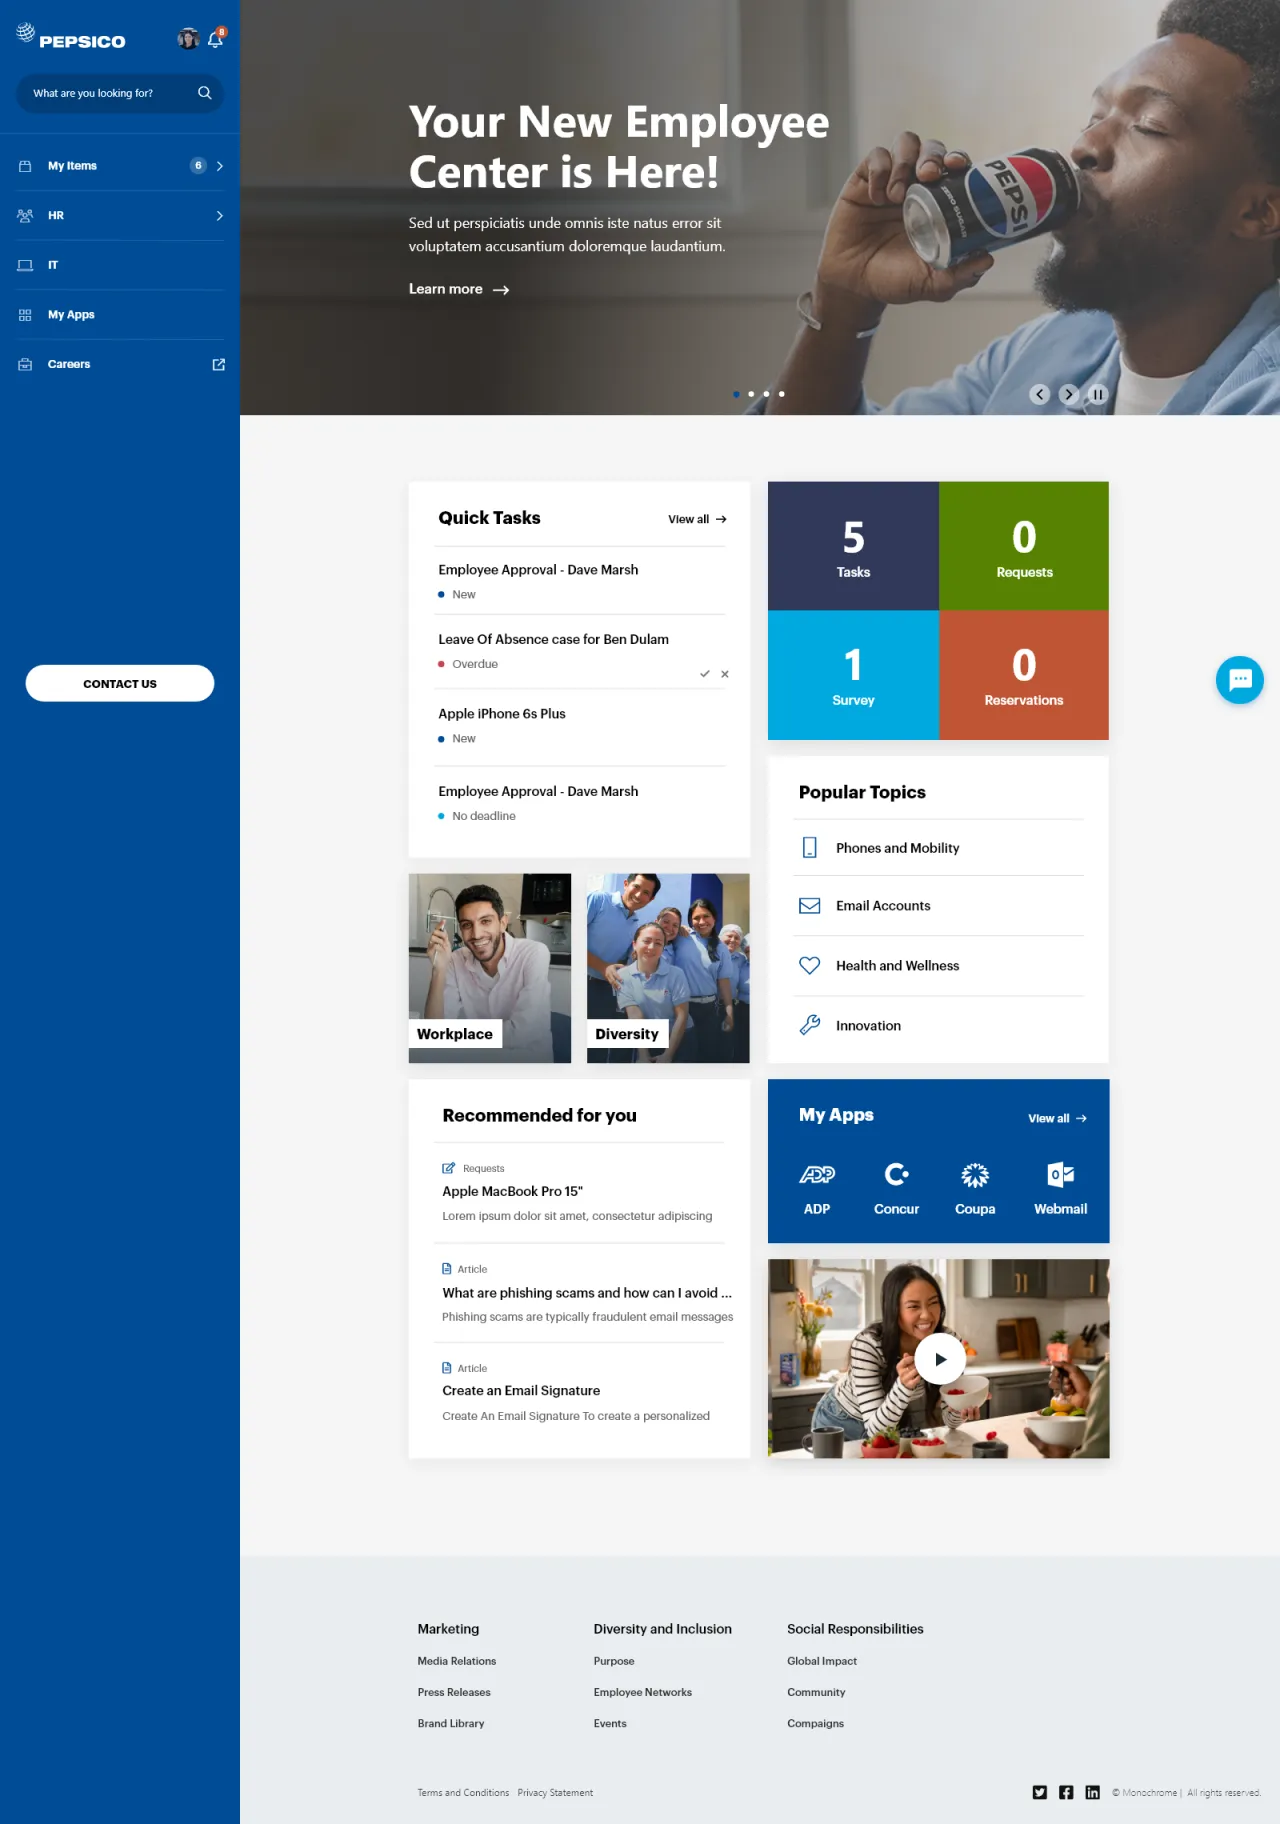The height and width of the screenshot is (1824, 1280).
Task: Open the Twitter footer icon
Action: tap(1040, 1792)
